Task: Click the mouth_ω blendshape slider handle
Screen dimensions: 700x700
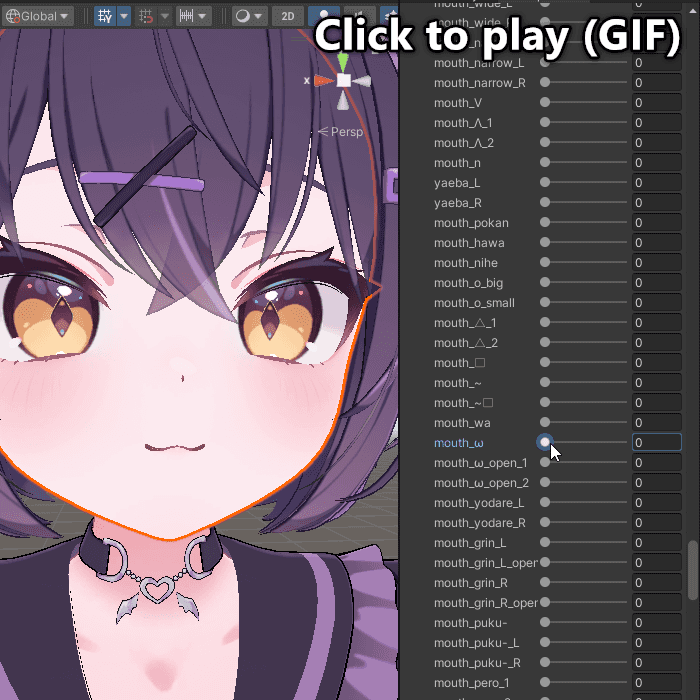Action: (x=545, y=442)
